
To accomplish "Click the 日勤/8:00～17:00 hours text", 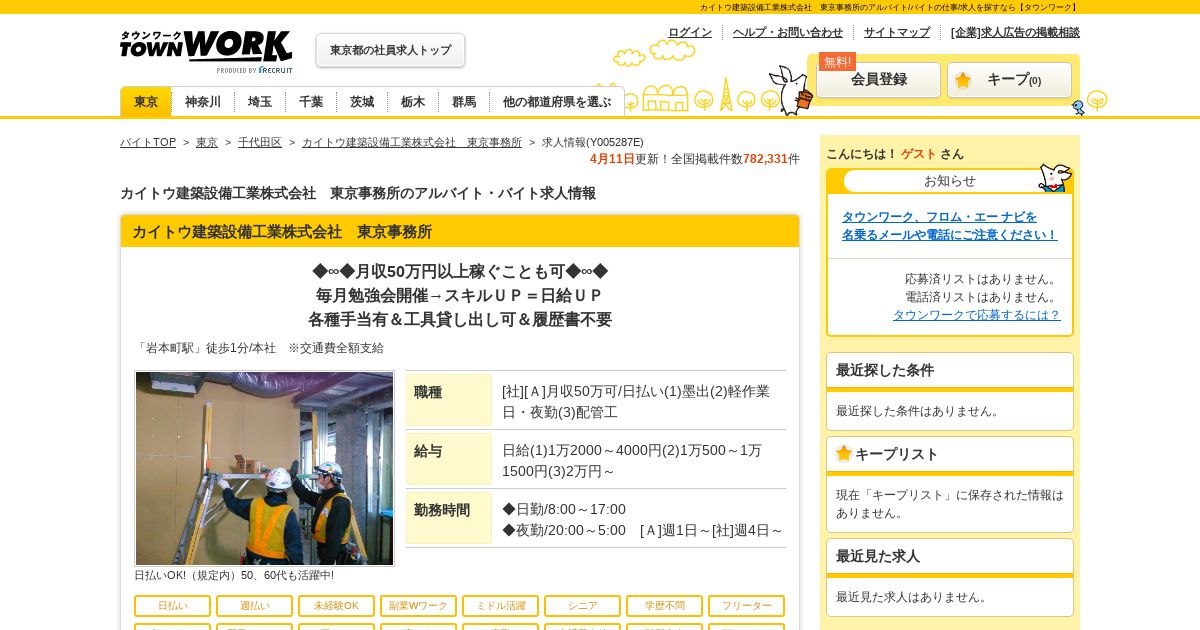I will coord(564,509).
